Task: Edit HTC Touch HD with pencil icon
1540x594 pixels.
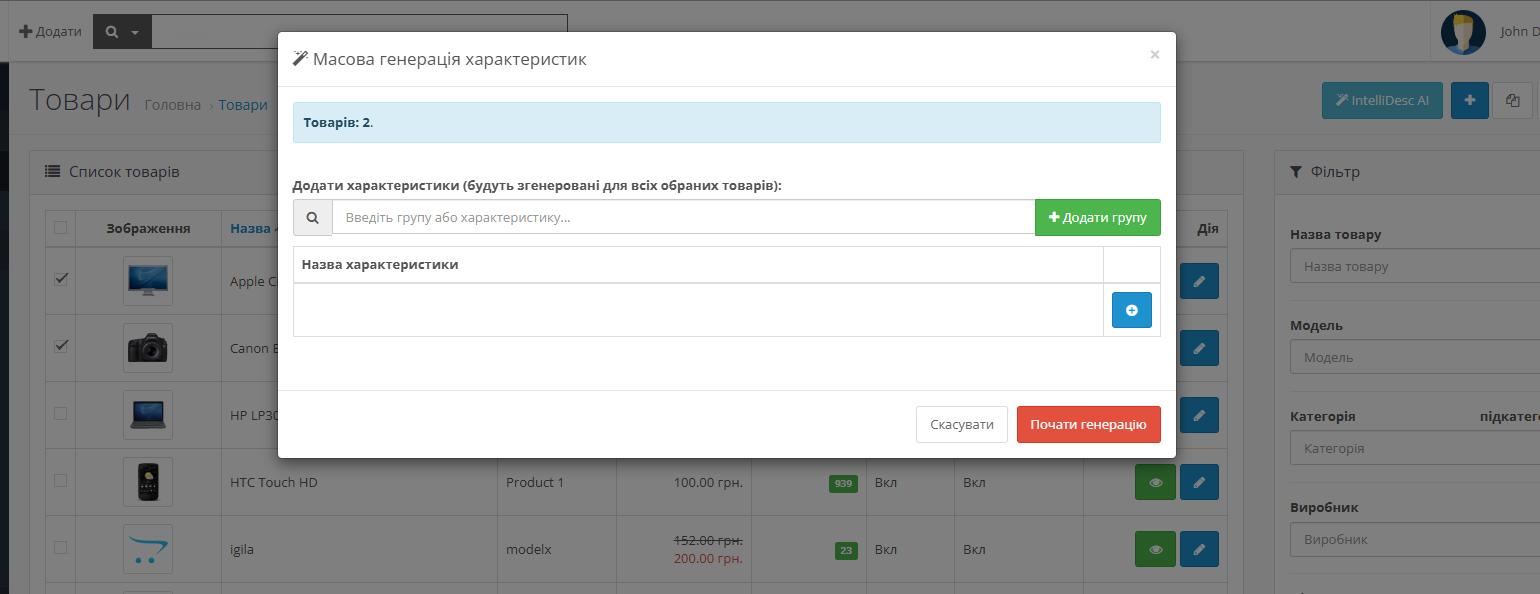Action: 1199,482
